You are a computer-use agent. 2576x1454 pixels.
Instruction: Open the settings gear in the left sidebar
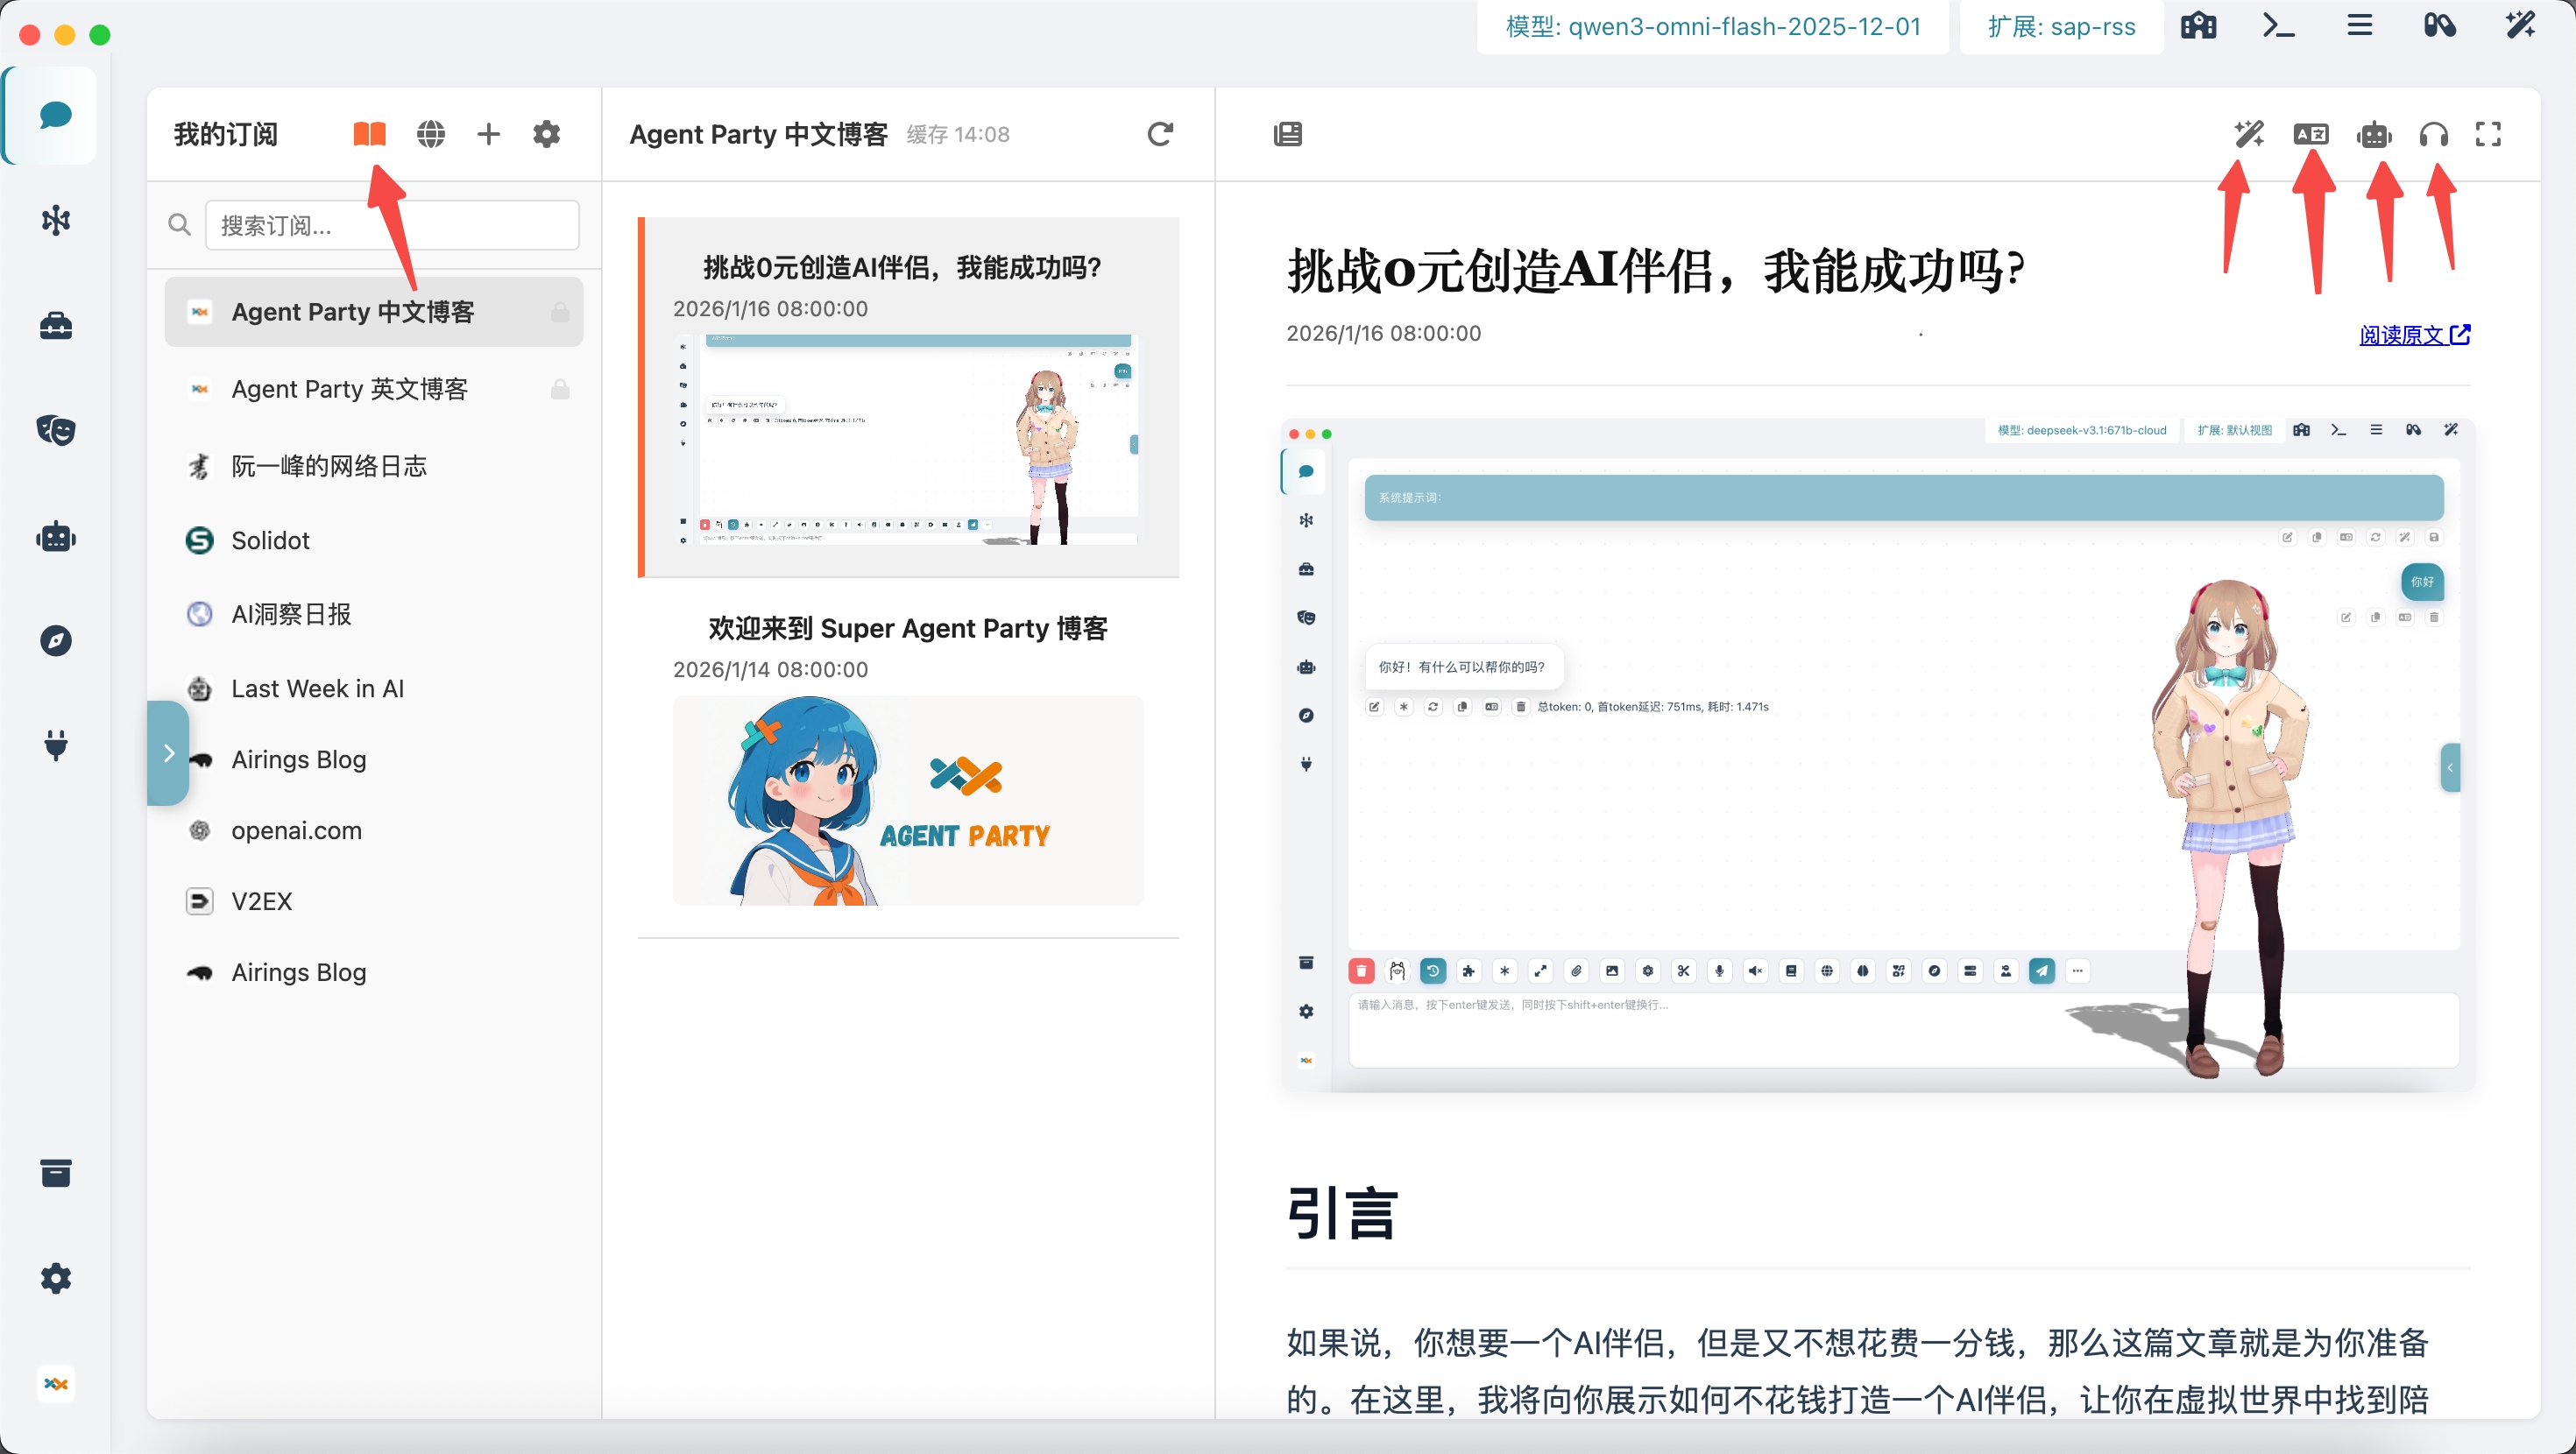[56, 1278]
